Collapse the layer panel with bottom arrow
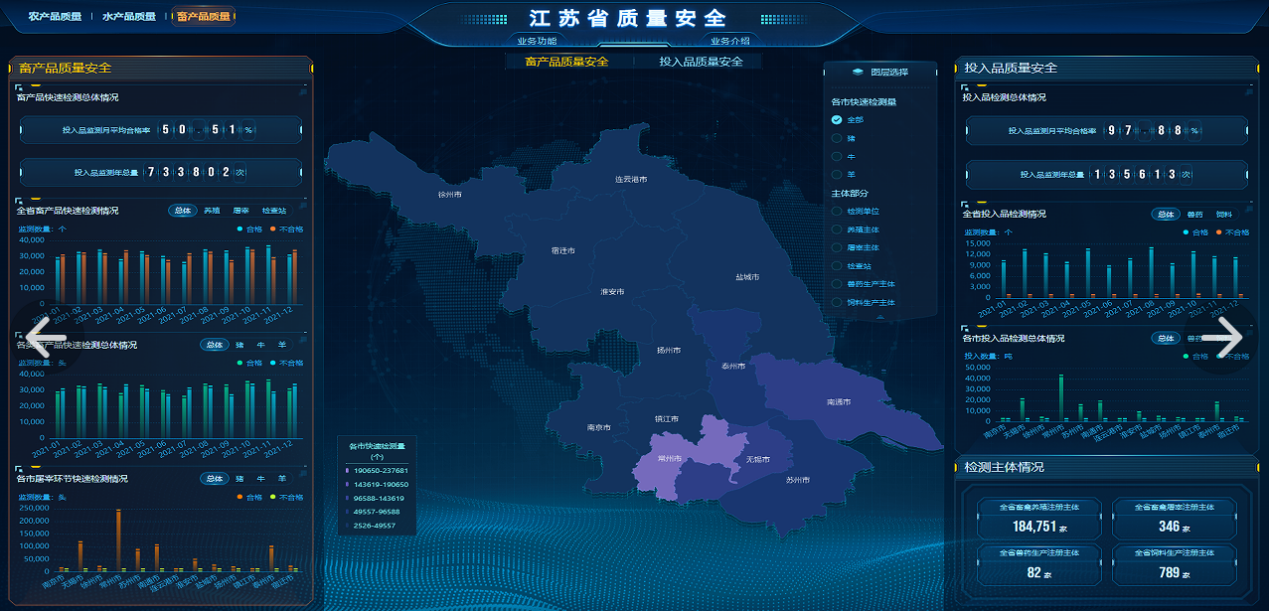 (x=879, y=316)
